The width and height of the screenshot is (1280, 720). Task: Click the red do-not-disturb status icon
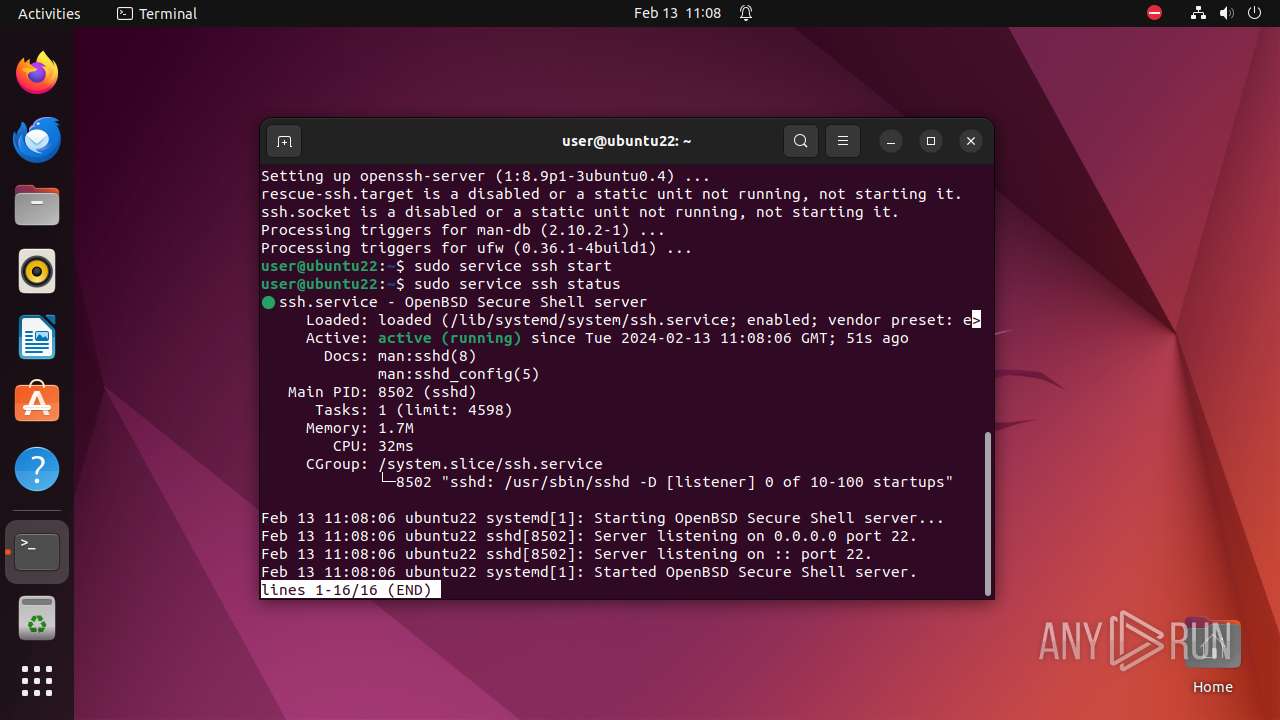tap(1155, 13)
